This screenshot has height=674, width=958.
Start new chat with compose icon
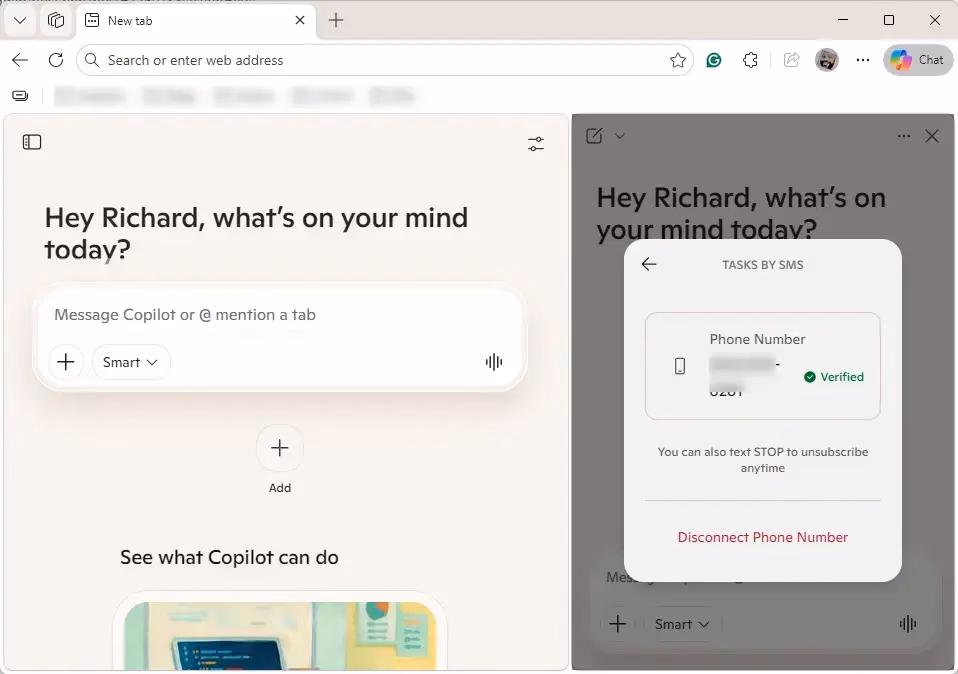click(x=594, y=136)
